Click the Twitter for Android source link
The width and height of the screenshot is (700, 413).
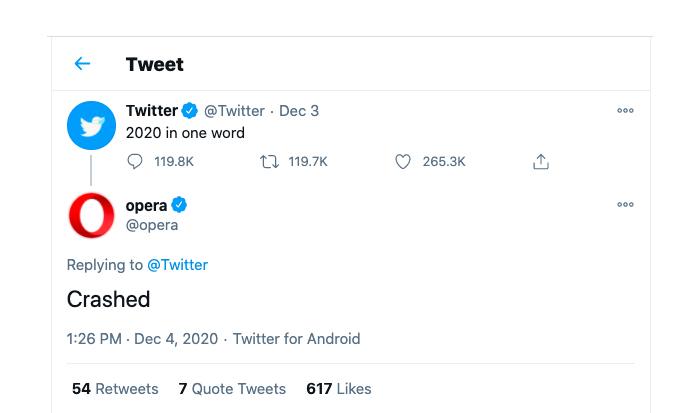click(296, 338)
